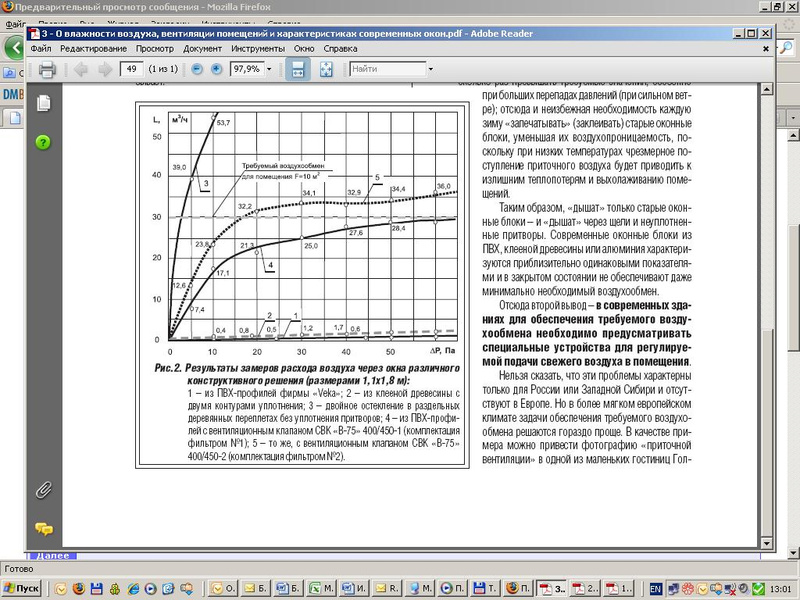Image resolution: width=800 pixels, height=600 pixels.
Task: Click the Далее link below the reader
Action: click(53, 556)
